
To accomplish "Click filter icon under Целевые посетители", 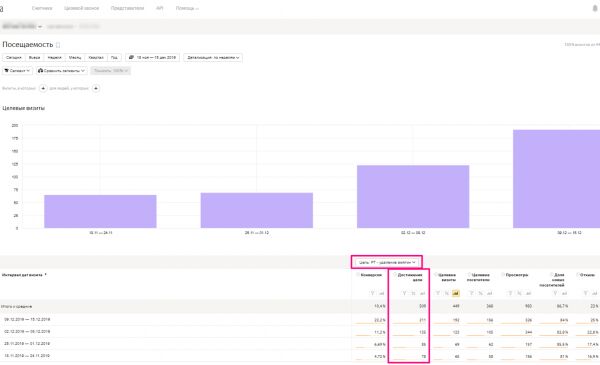I will tap(471, 293).
